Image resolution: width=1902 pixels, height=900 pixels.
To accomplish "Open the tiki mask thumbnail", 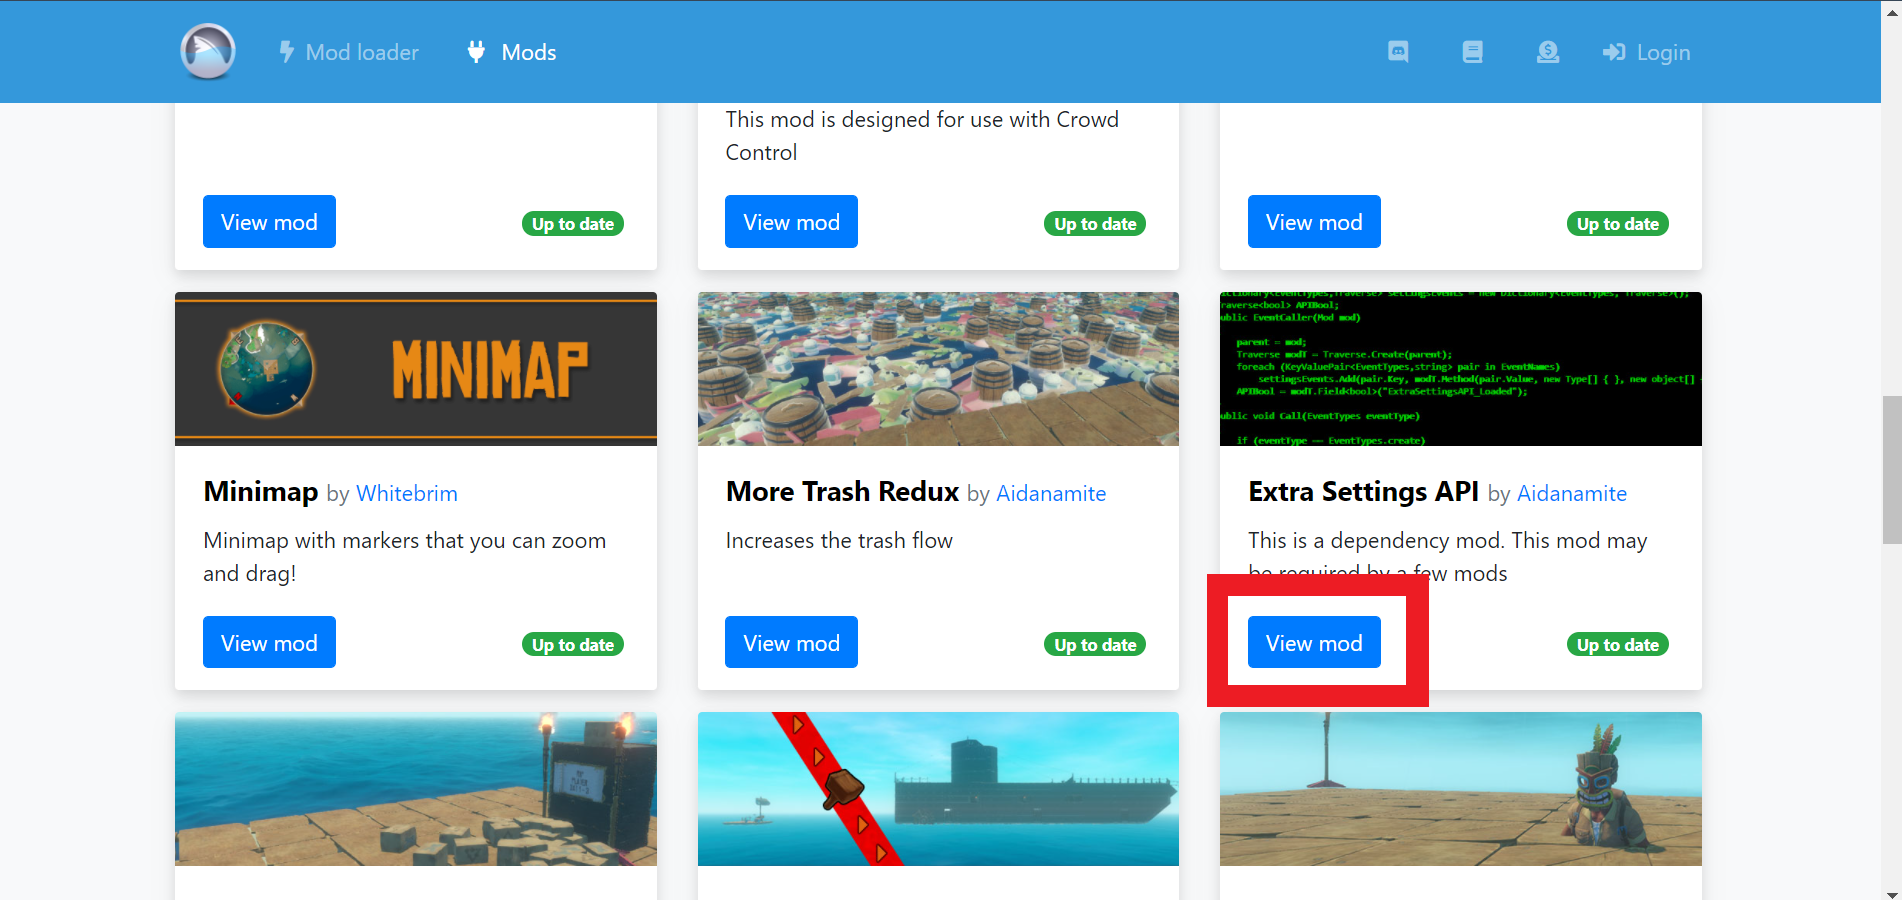I will 1461,789.
